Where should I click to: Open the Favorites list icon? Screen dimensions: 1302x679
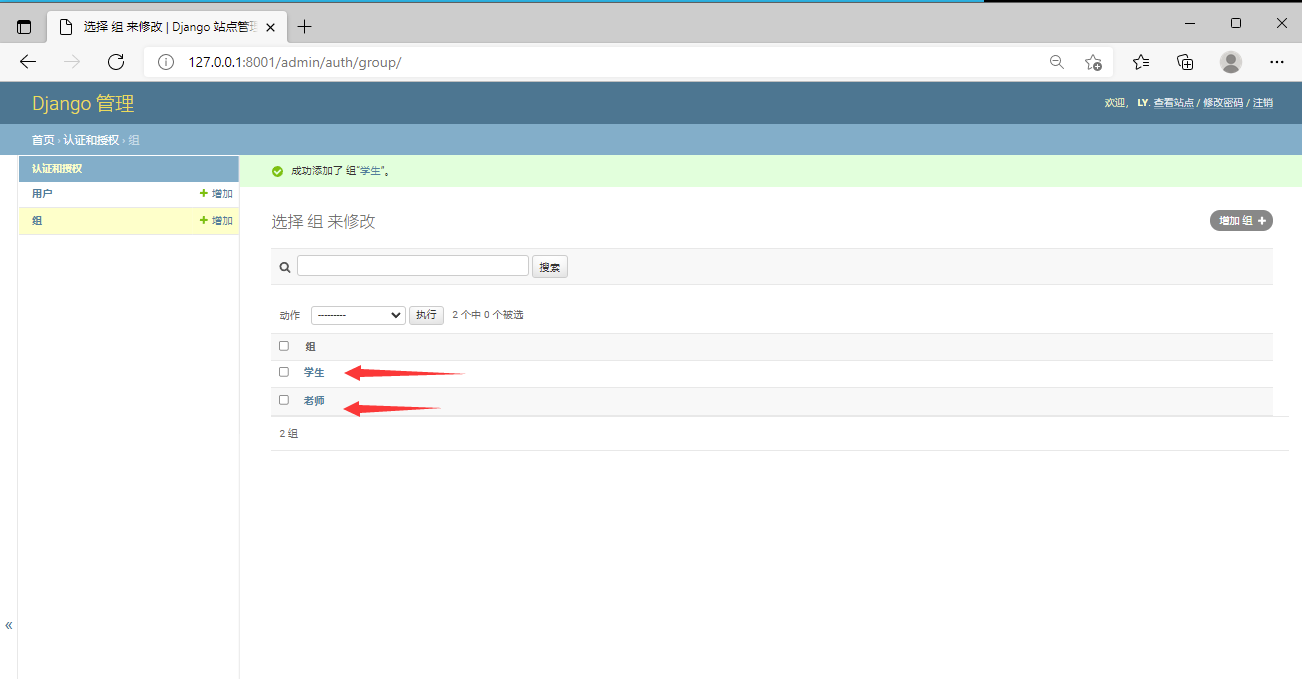(x=1141, y=62)
